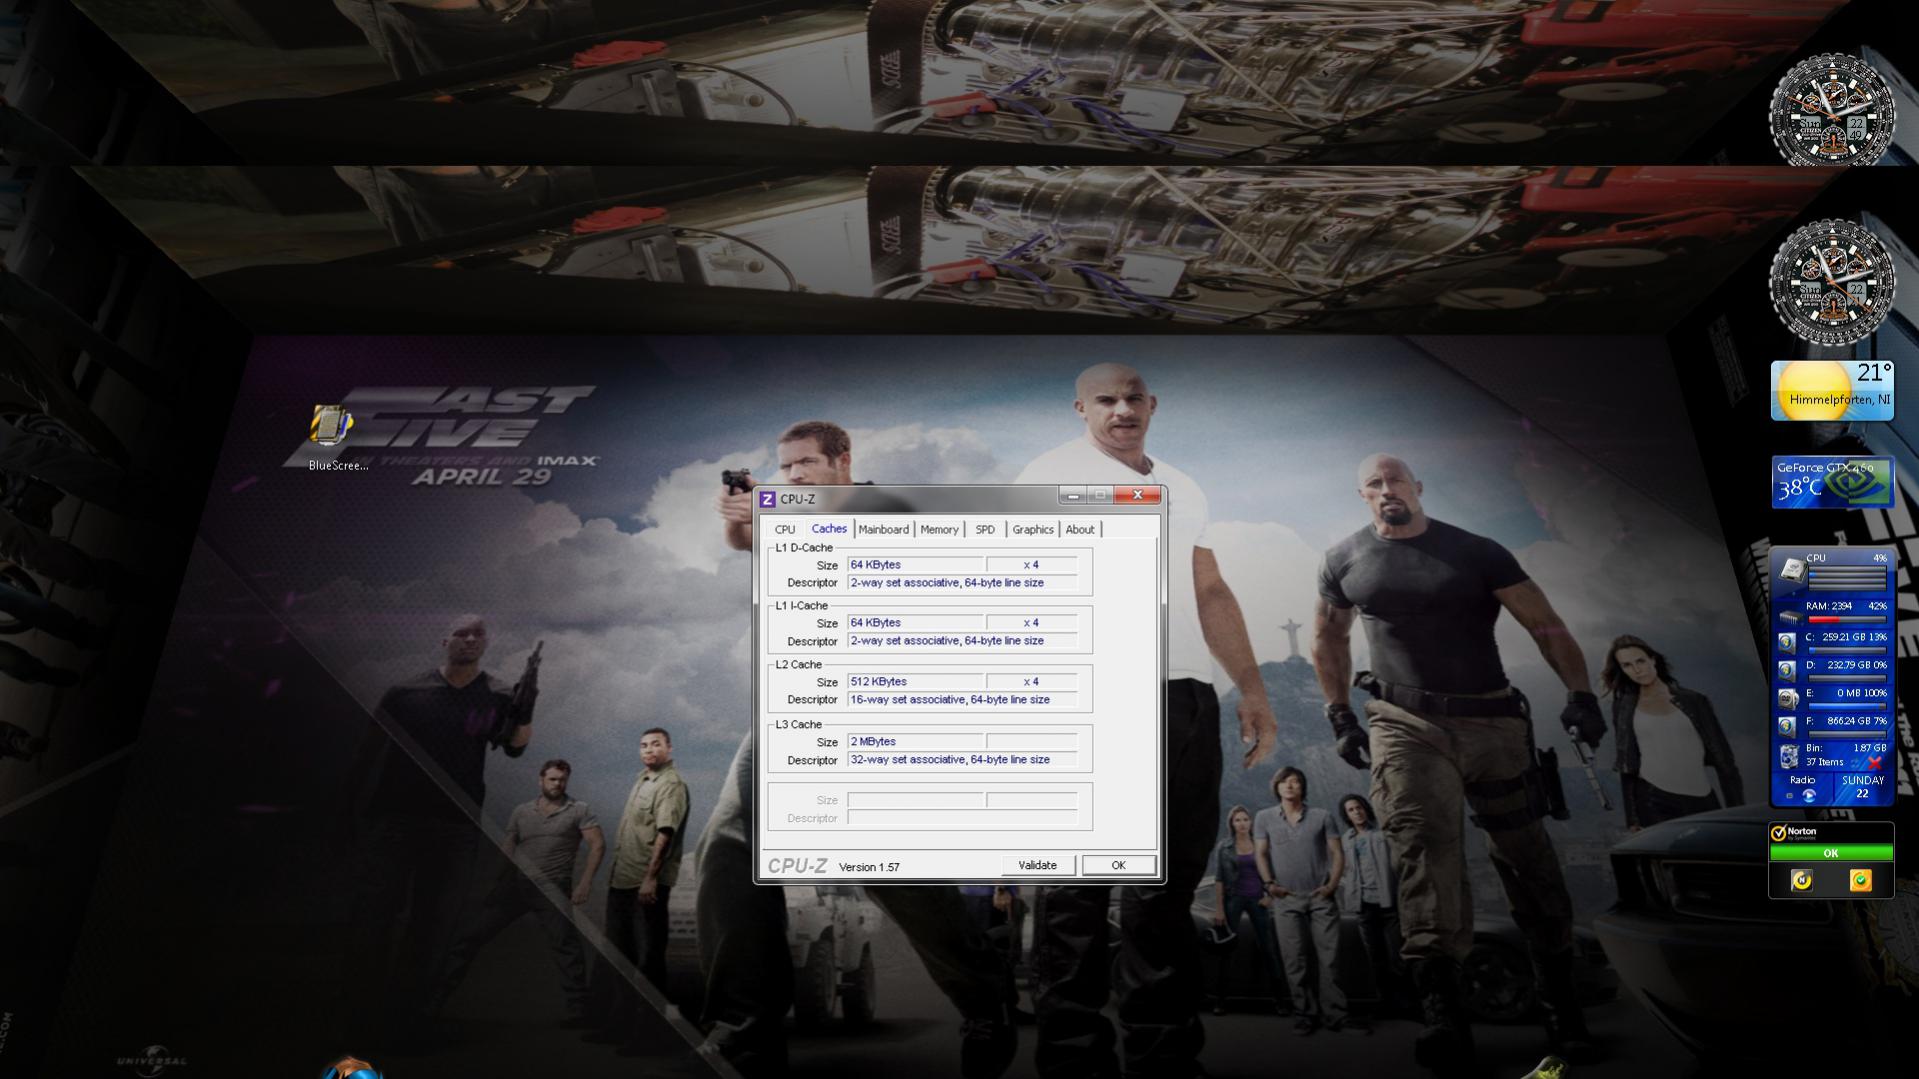Open the Mainboard tab
The height and width of the screenshot is (1079, 1919).
tap(883, 530)
